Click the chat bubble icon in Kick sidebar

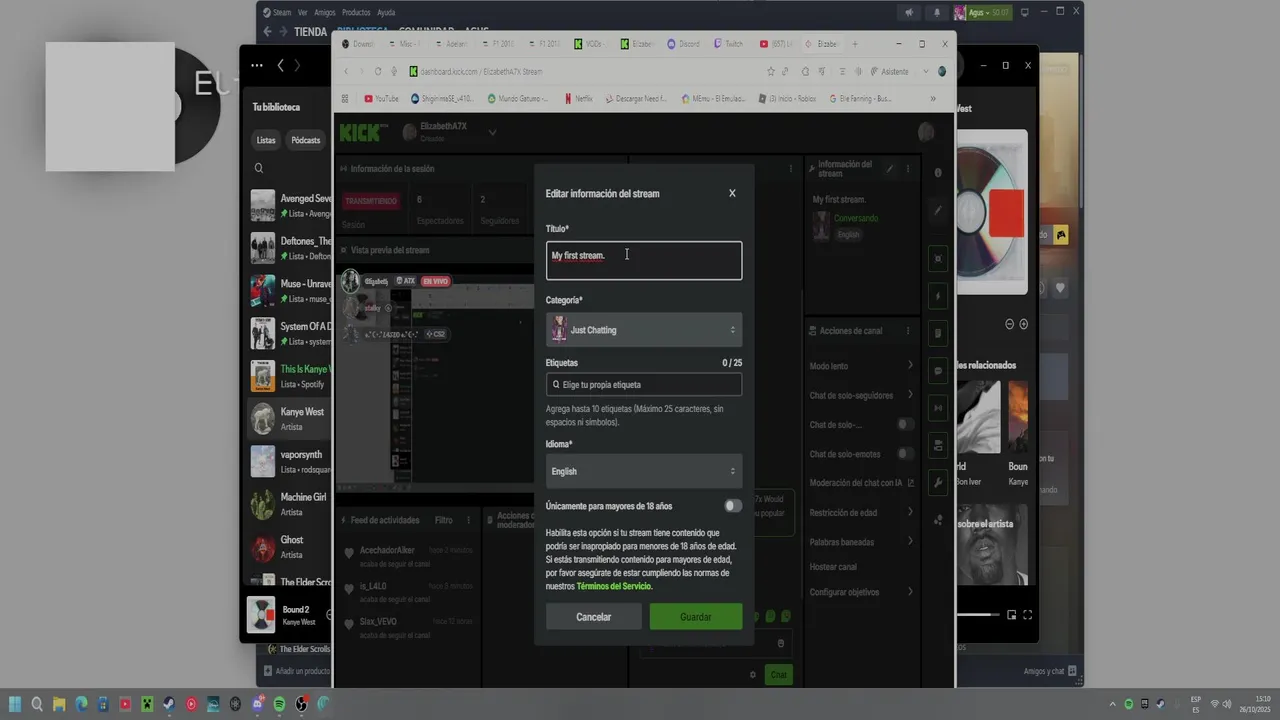coord(938,371)
